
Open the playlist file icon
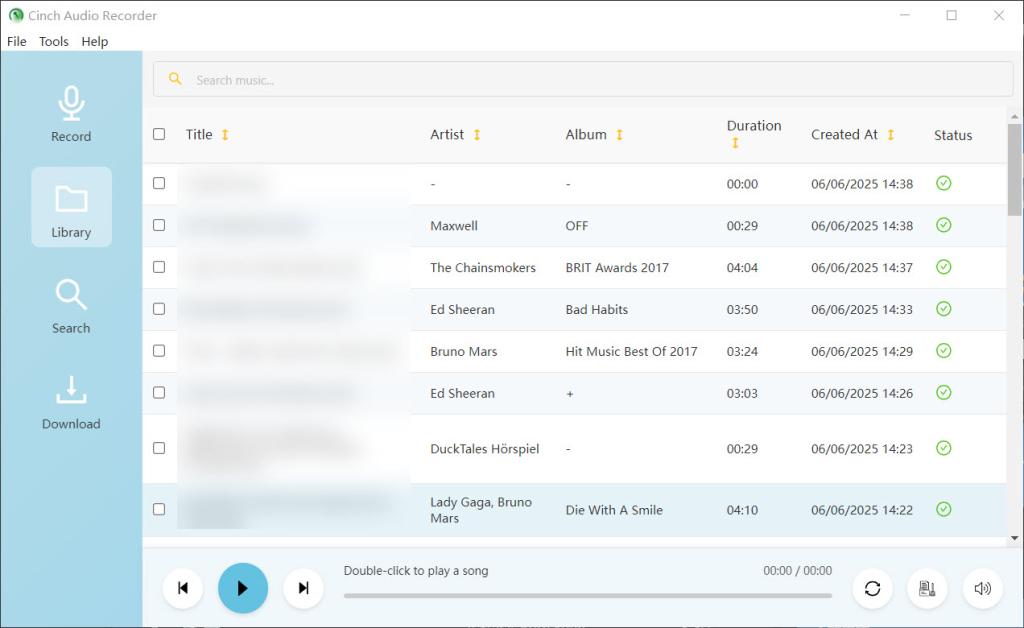[x=927, y=588]
